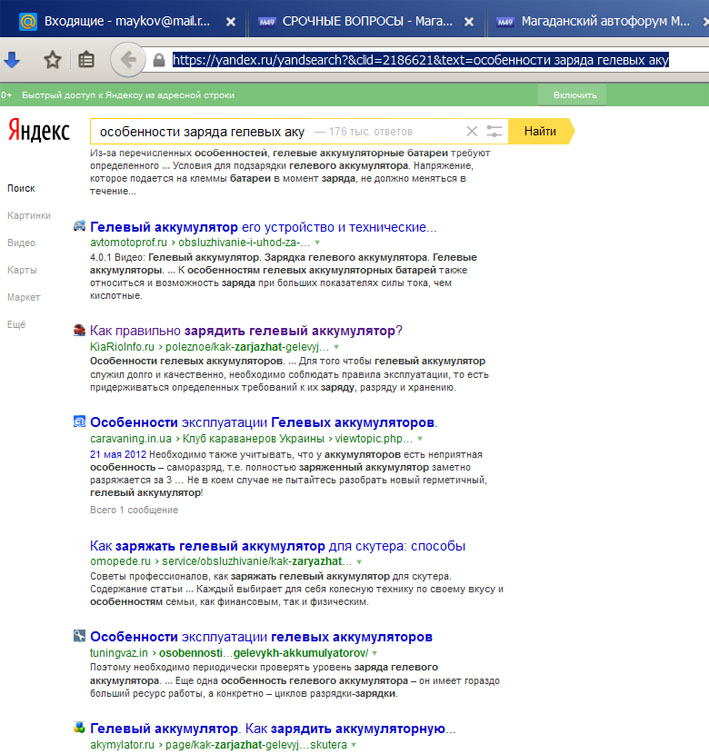Screen dimensions: 709x754
Task: Click the padlock icon in address bar
Action: click(x=159, y=61)
